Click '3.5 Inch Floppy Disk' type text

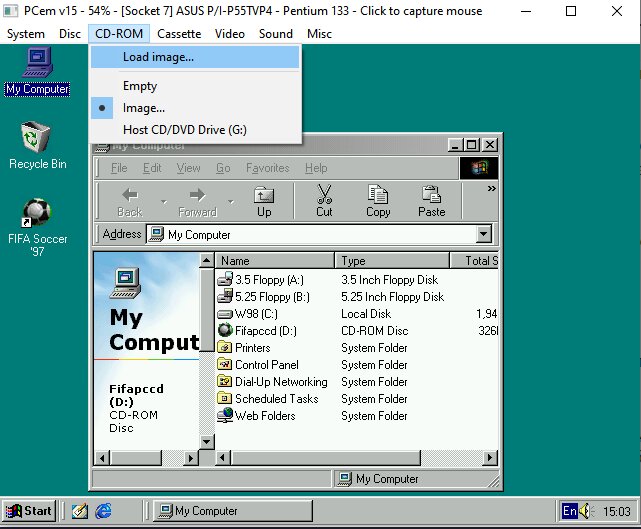click(390, 280)
